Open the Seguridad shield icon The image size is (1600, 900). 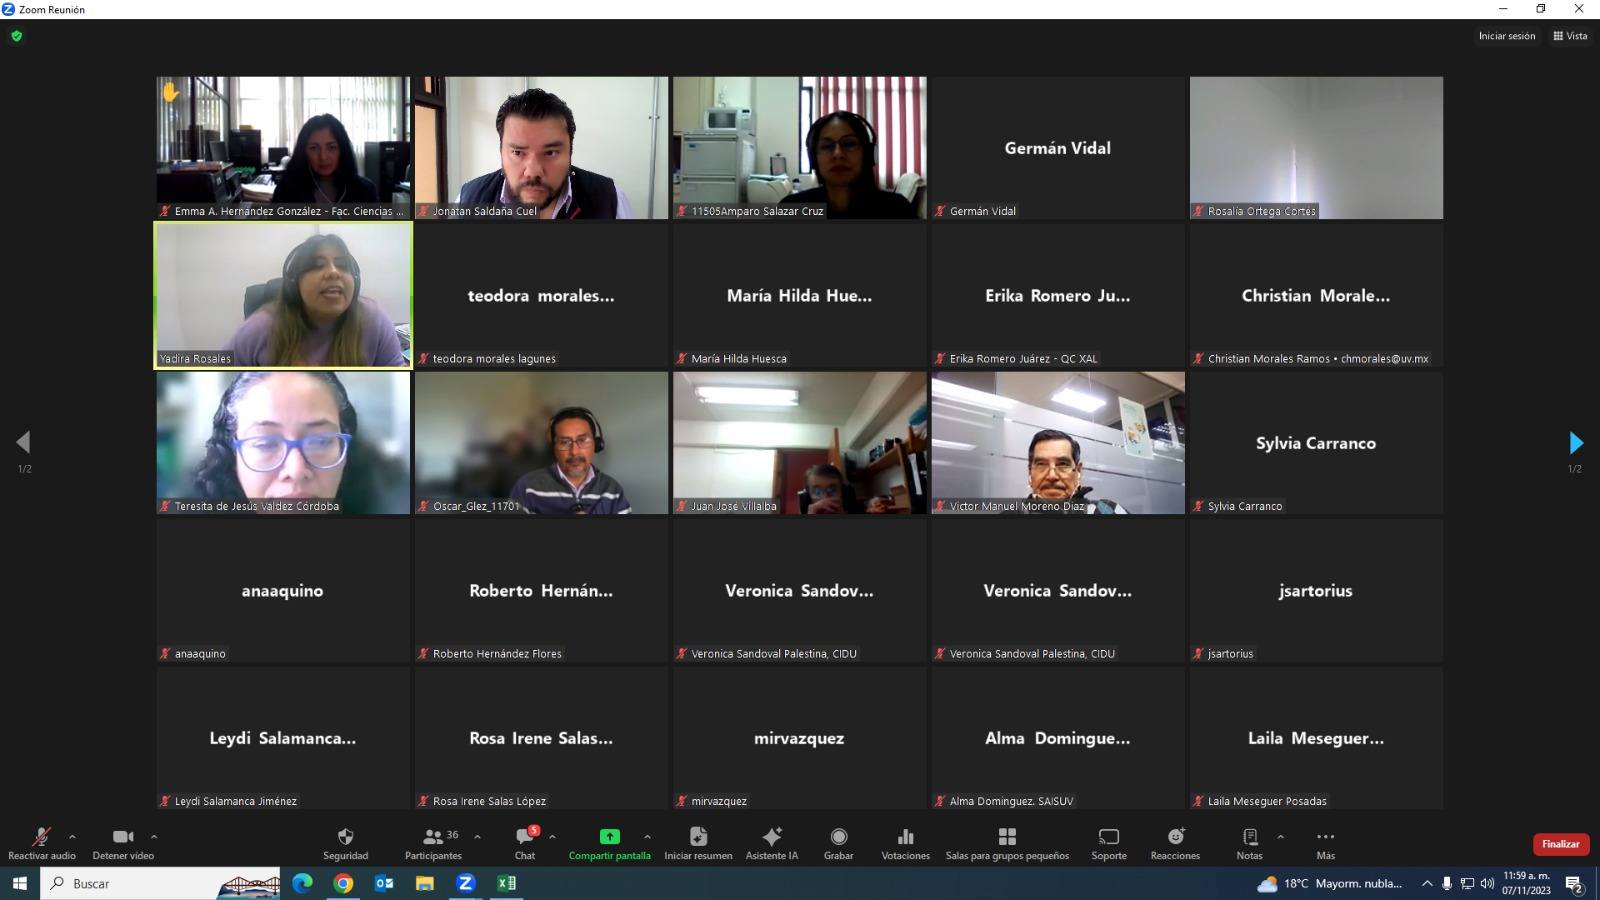pos(345,837)
